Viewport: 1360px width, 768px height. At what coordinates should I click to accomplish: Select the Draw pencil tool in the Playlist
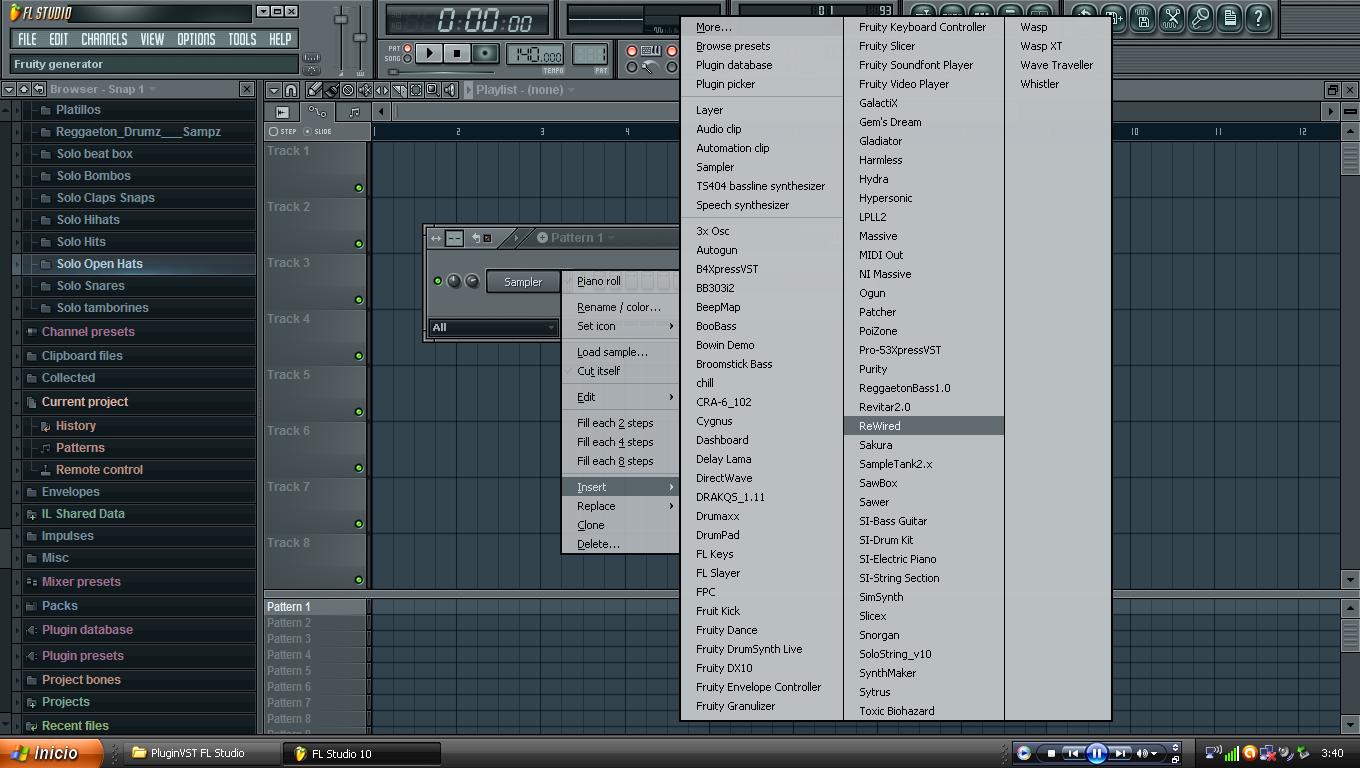point(314,90)
